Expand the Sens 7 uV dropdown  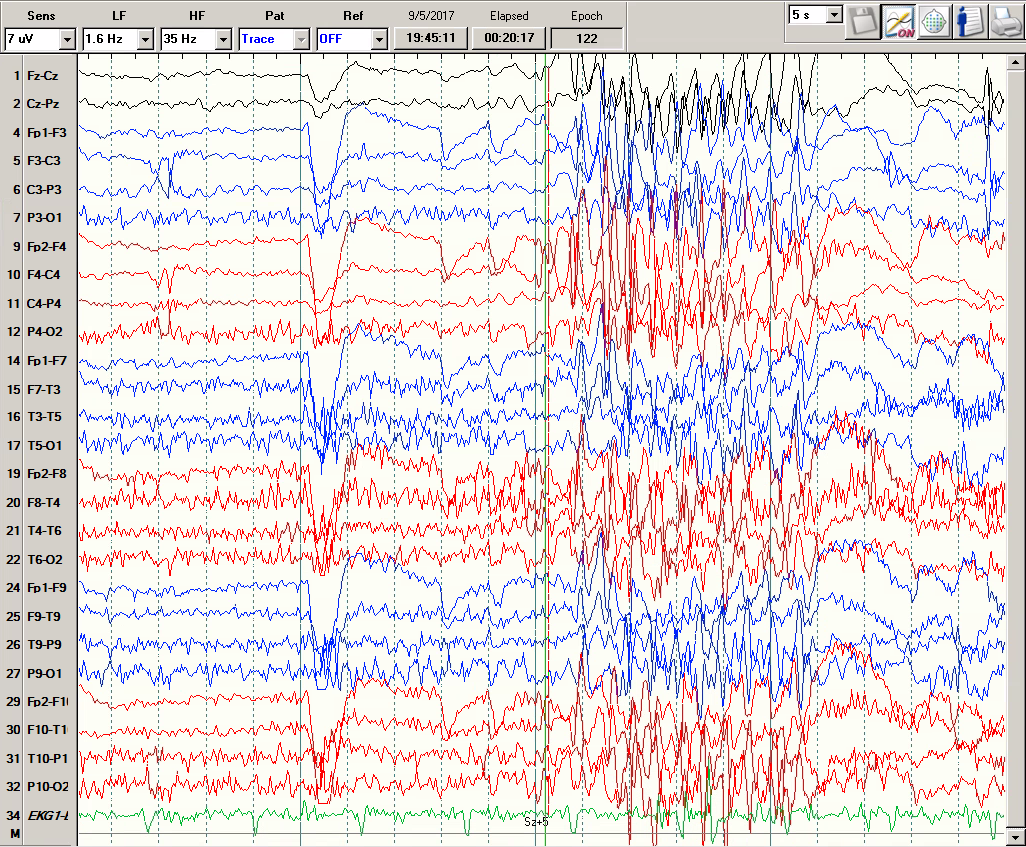(67, 39)
